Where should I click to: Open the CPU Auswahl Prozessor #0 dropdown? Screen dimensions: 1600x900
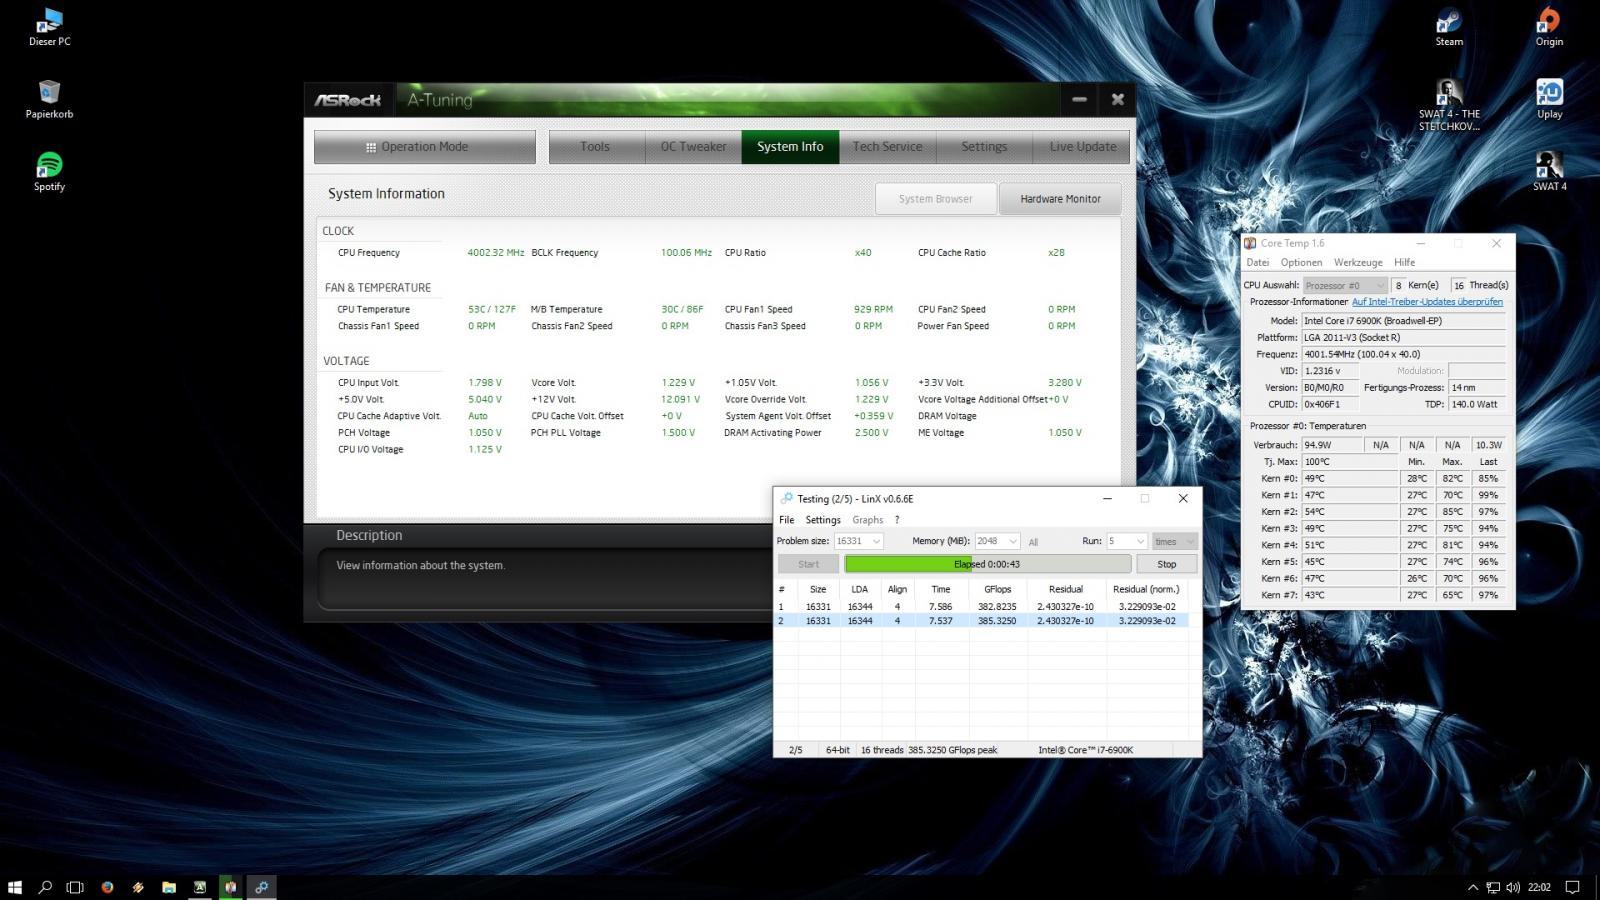point(1345,285)
